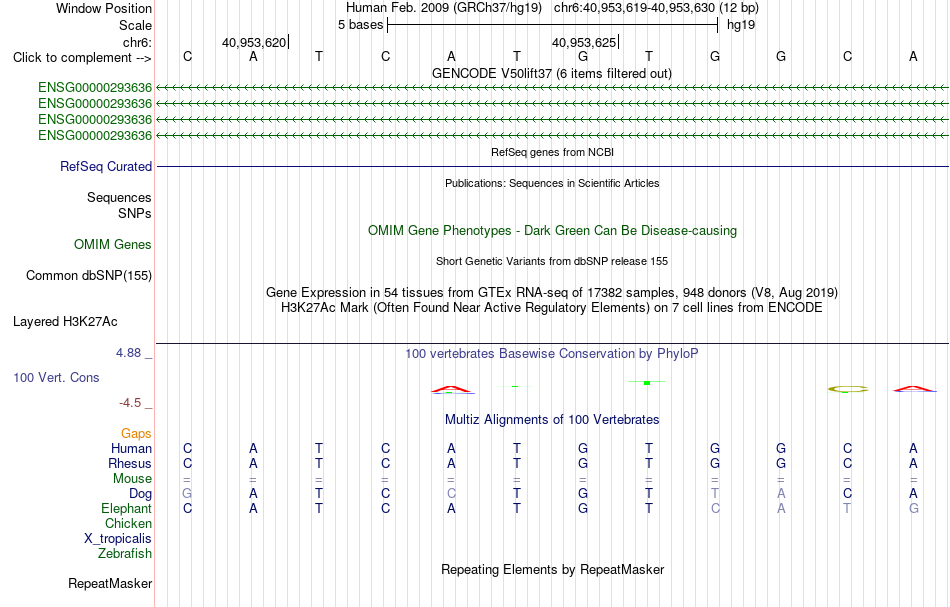Screen dimensions: 950x607
Task: Click the 'Click to complement -->' label
Action: (x=82, y=58)
